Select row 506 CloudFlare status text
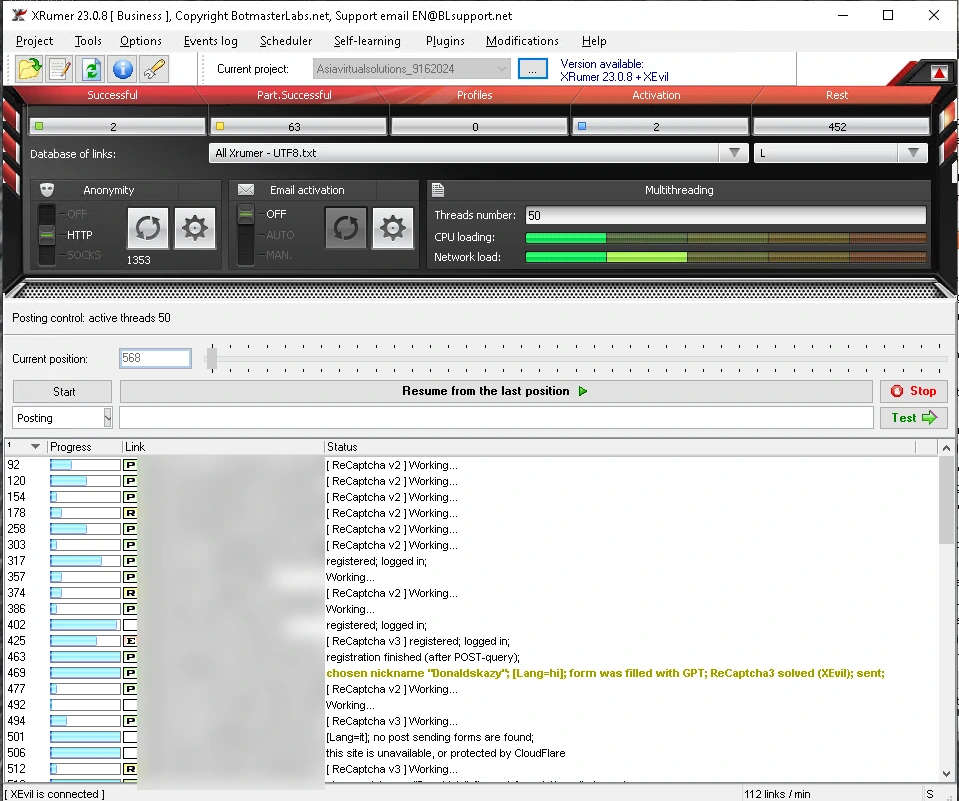Image resolution: width=959 pixels, height=801 pixels. pos(445,753)
